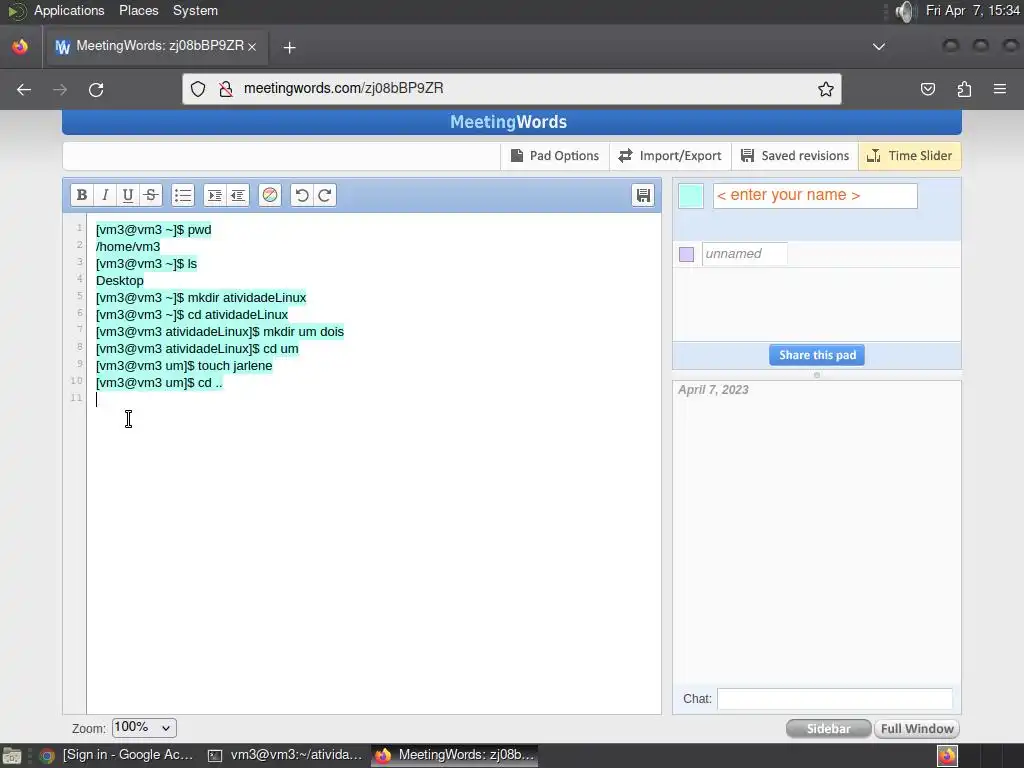
Task: Open Pad Options panel
Action: (554, 156)
